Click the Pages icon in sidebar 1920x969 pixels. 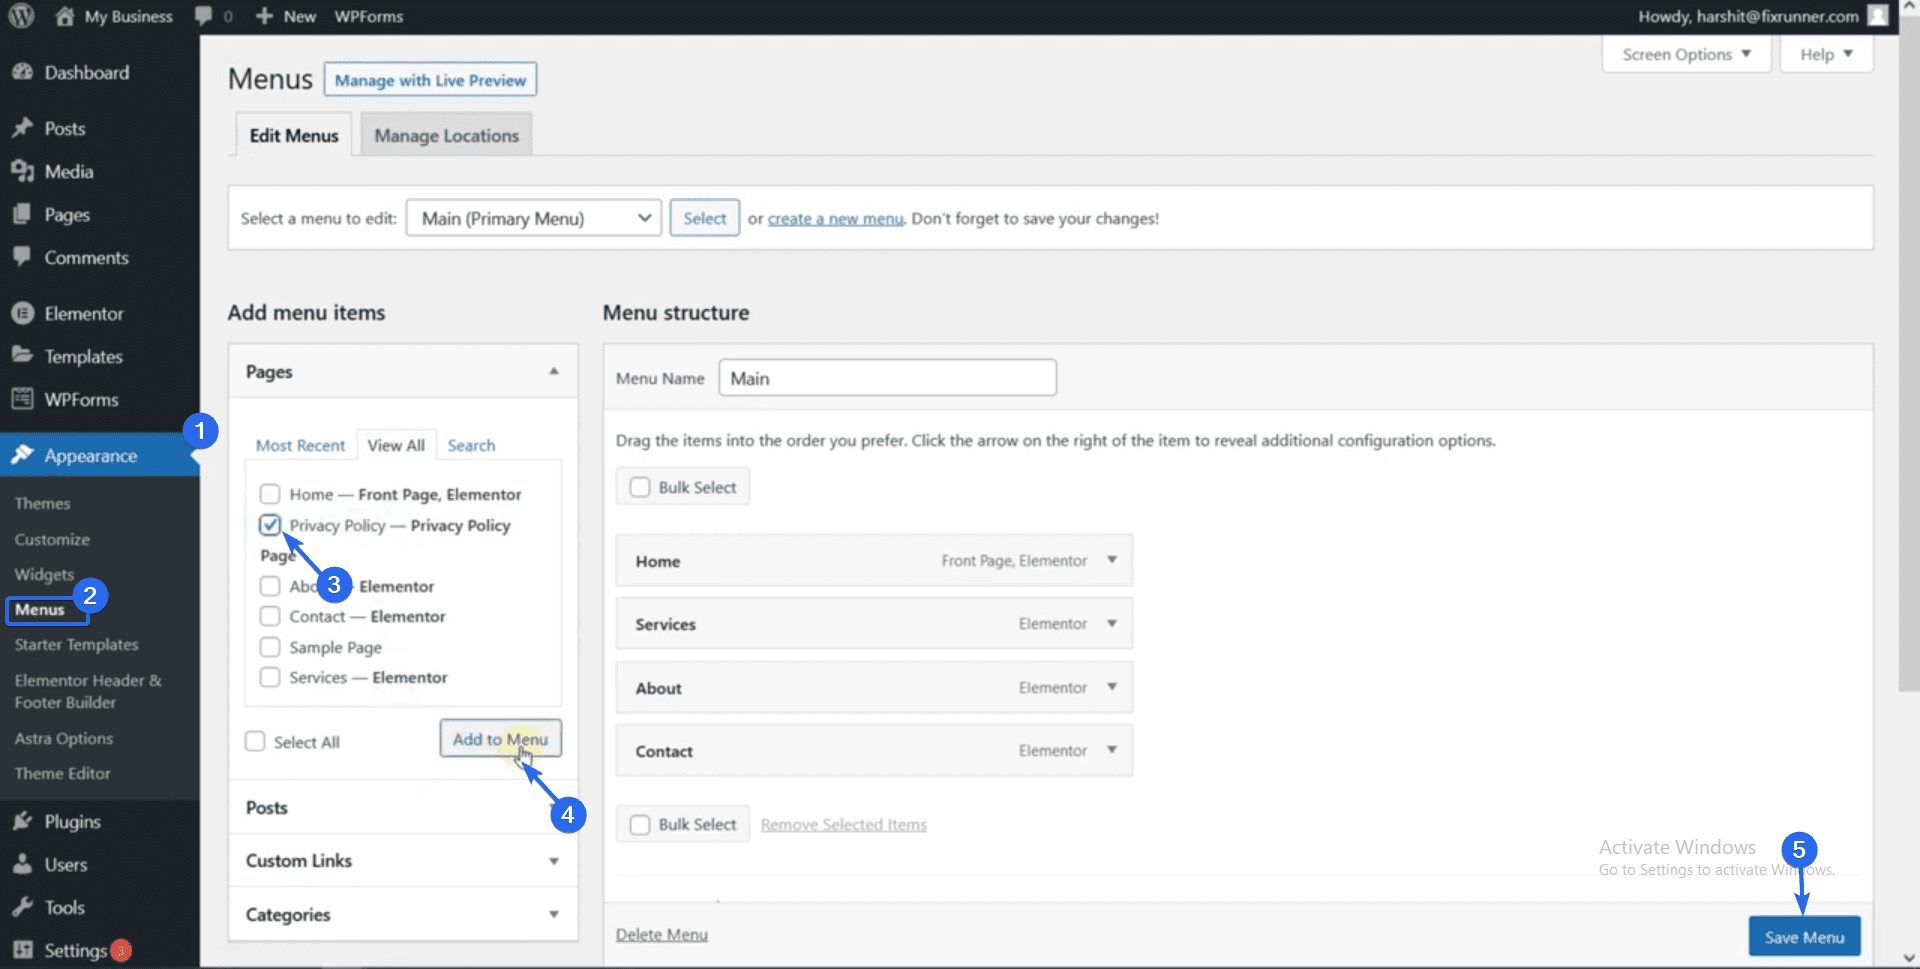(x=22, y=214)
